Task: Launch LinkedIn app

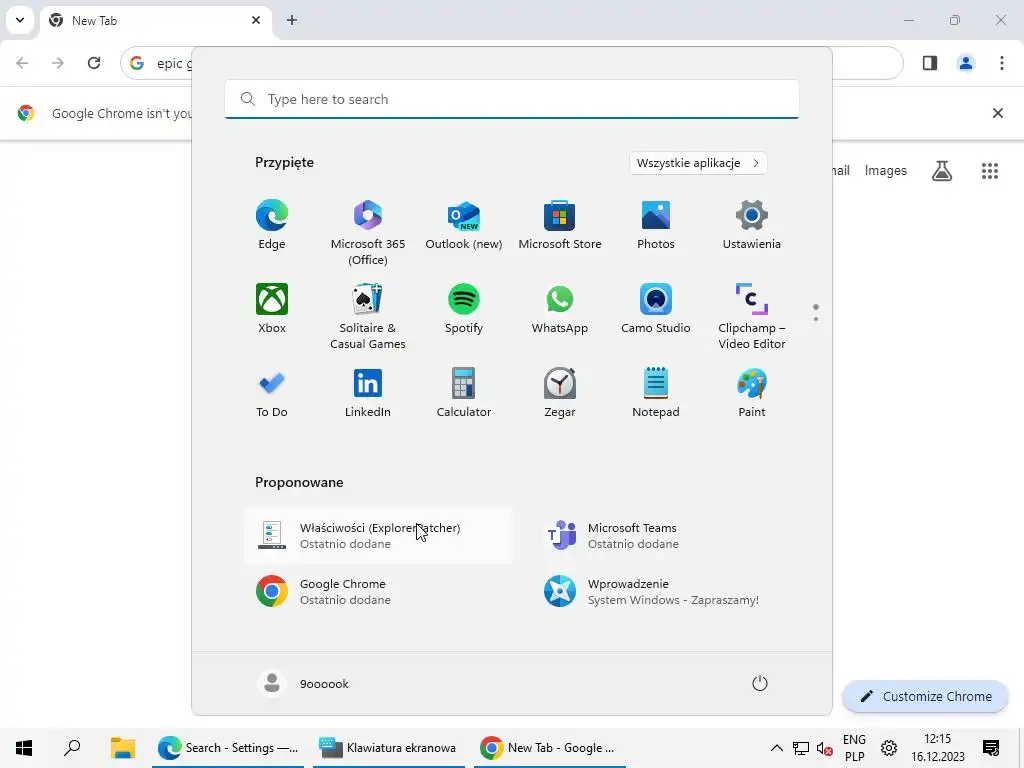Action: [x=368, y=393]
